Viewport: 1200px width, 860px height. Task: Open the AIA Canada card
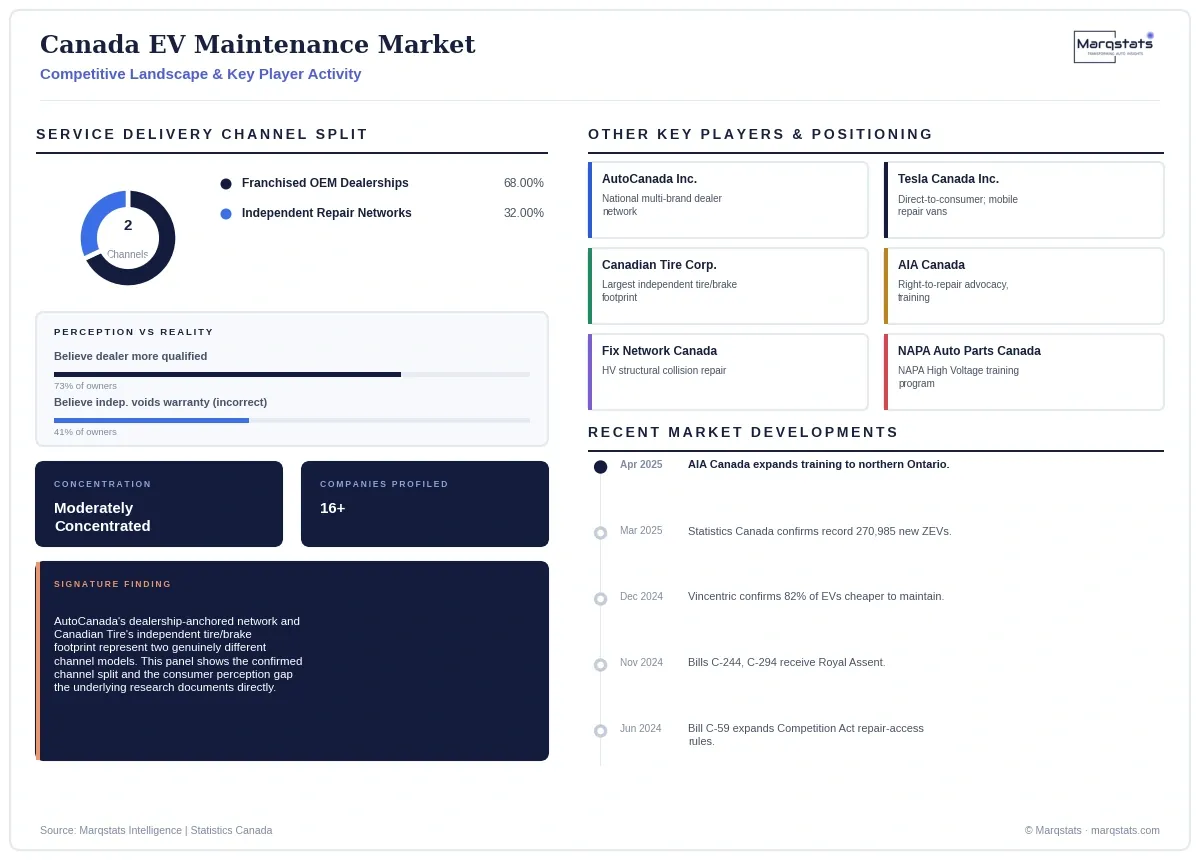tap(1024, 286)
